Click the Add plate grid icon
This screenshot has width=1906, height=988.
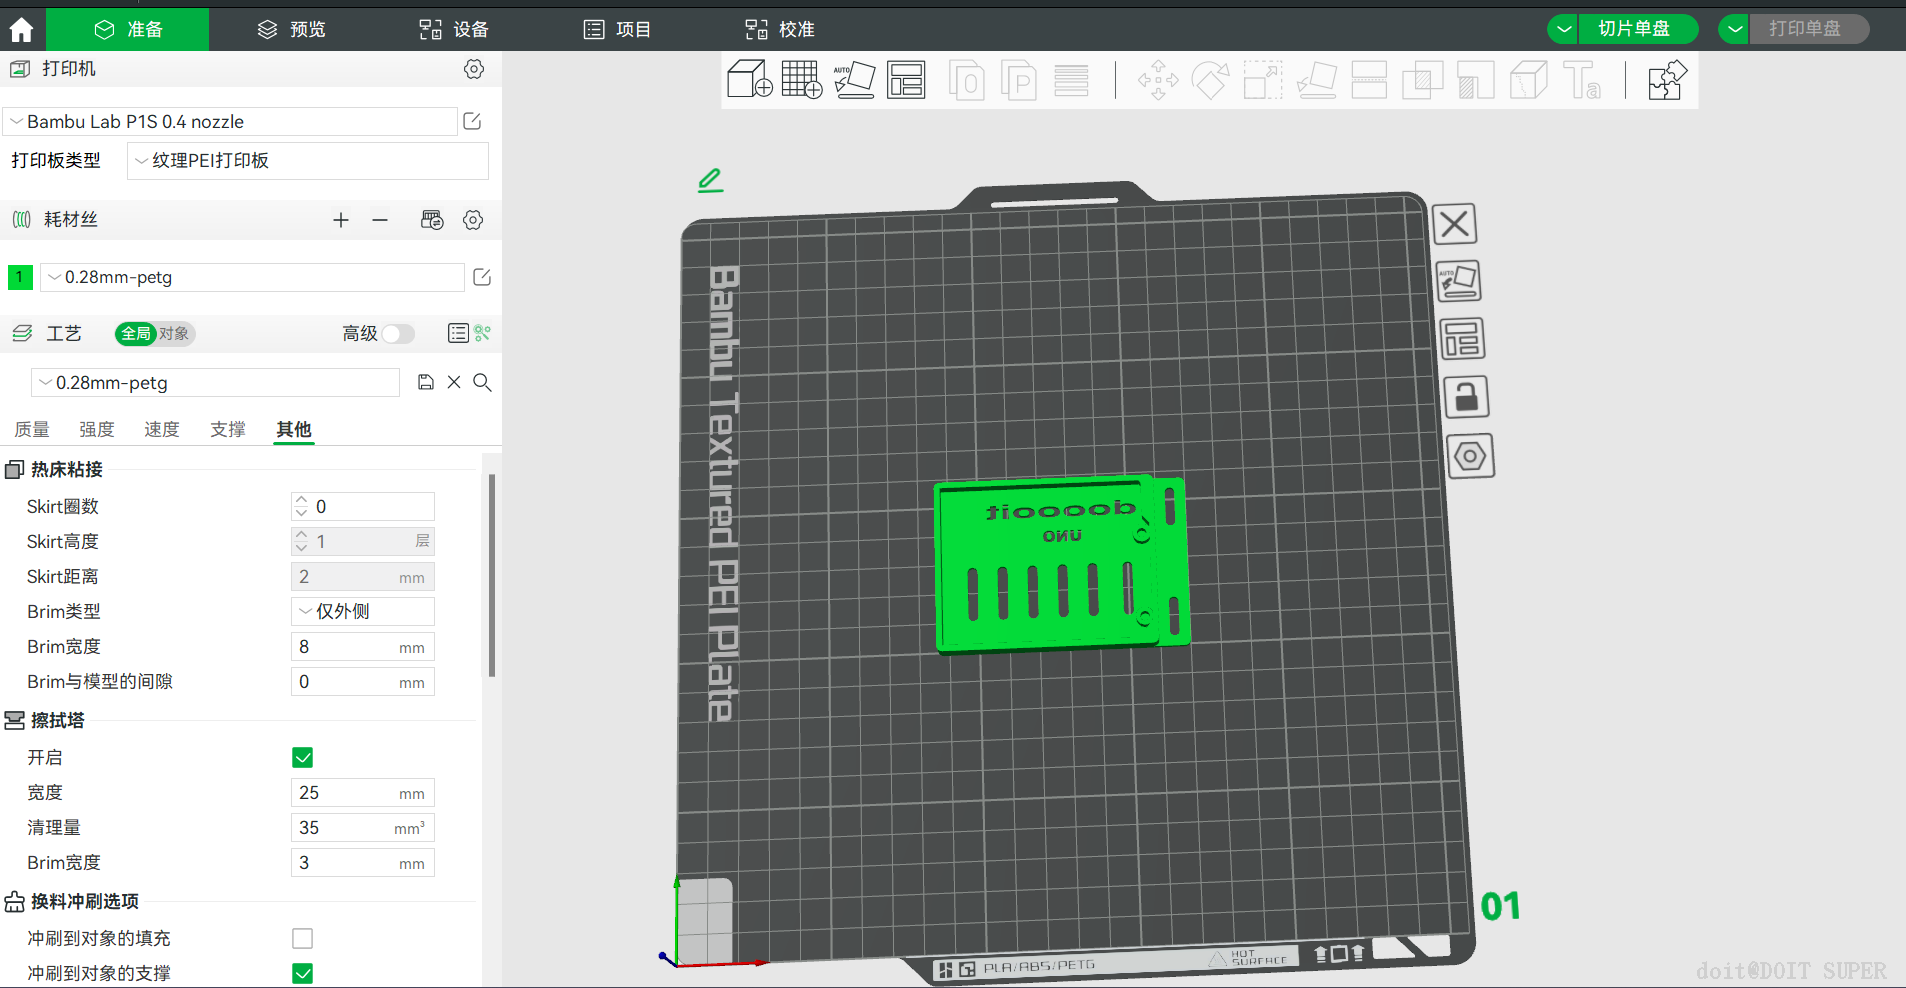pyautogui.click(x=801, y=80)
